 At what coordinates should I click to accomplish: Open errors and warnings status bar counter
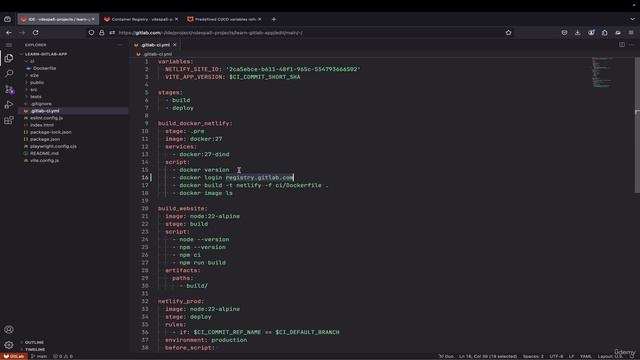[x=63, y=356]
